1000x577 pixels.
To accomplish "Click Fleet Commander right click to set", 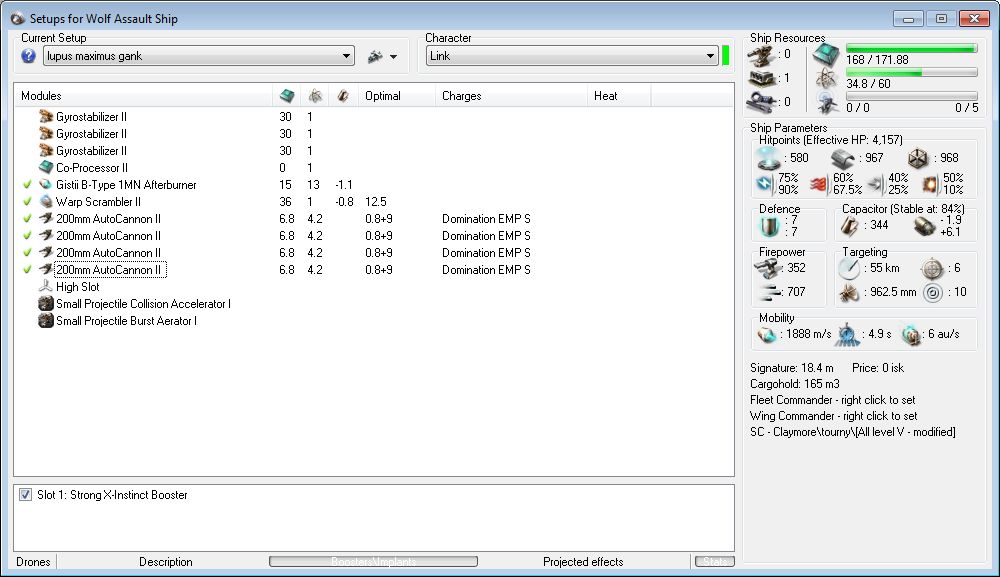I will (x=833, y=400).
